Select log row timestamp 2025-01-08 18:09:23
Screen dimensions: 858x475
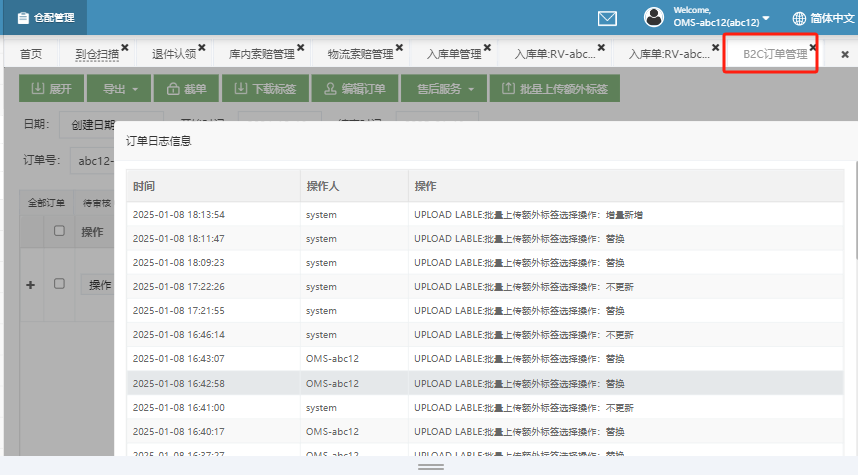coord(178,263)
